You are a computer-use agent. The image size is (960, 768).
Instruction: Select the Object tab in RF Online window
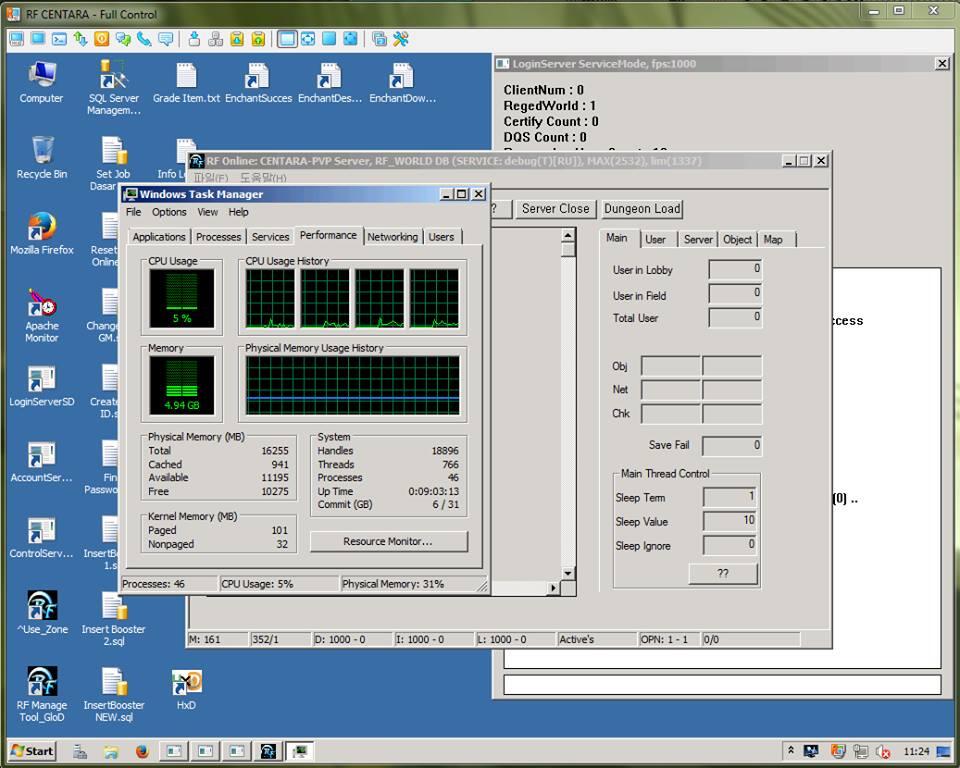(737, 239)
